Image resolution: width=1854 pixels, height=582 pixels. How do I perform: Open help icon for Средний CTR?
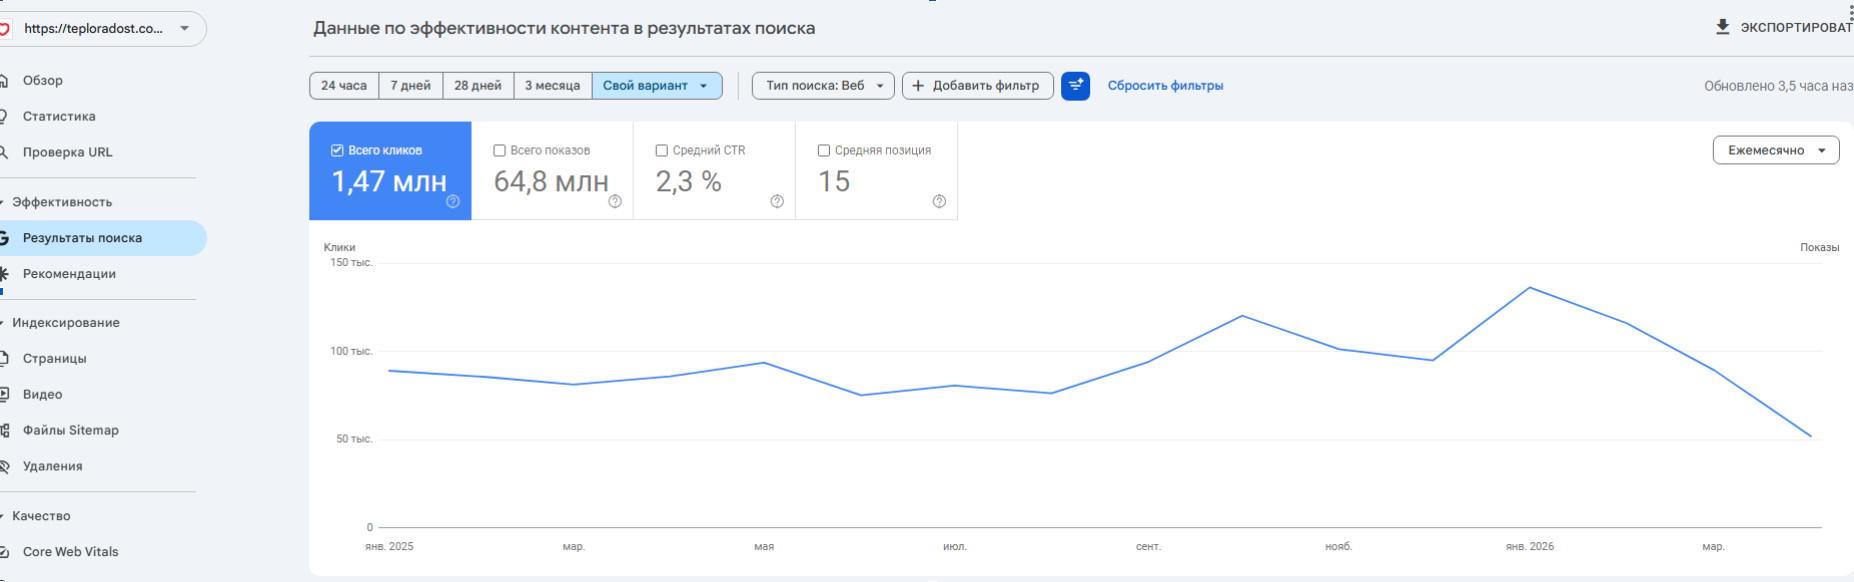click(x=777, y=201)
